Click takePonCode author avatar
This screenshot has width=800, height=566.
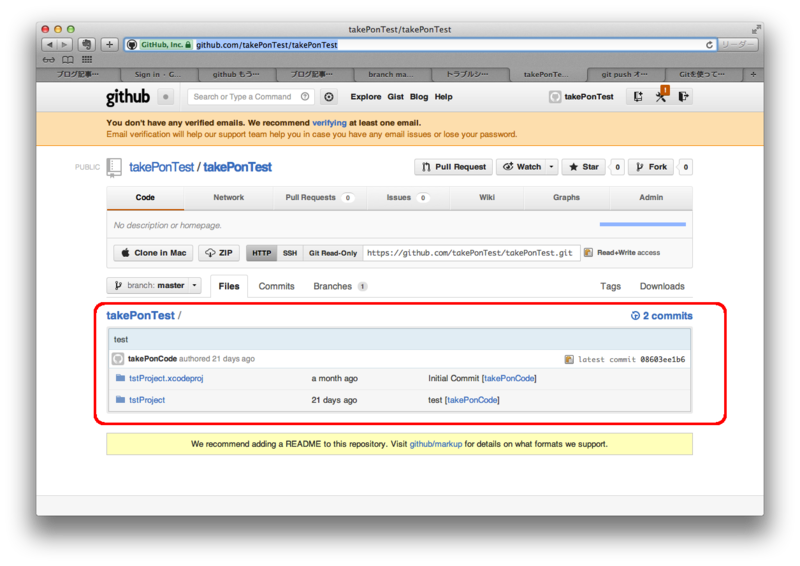(x=118, y=359)
